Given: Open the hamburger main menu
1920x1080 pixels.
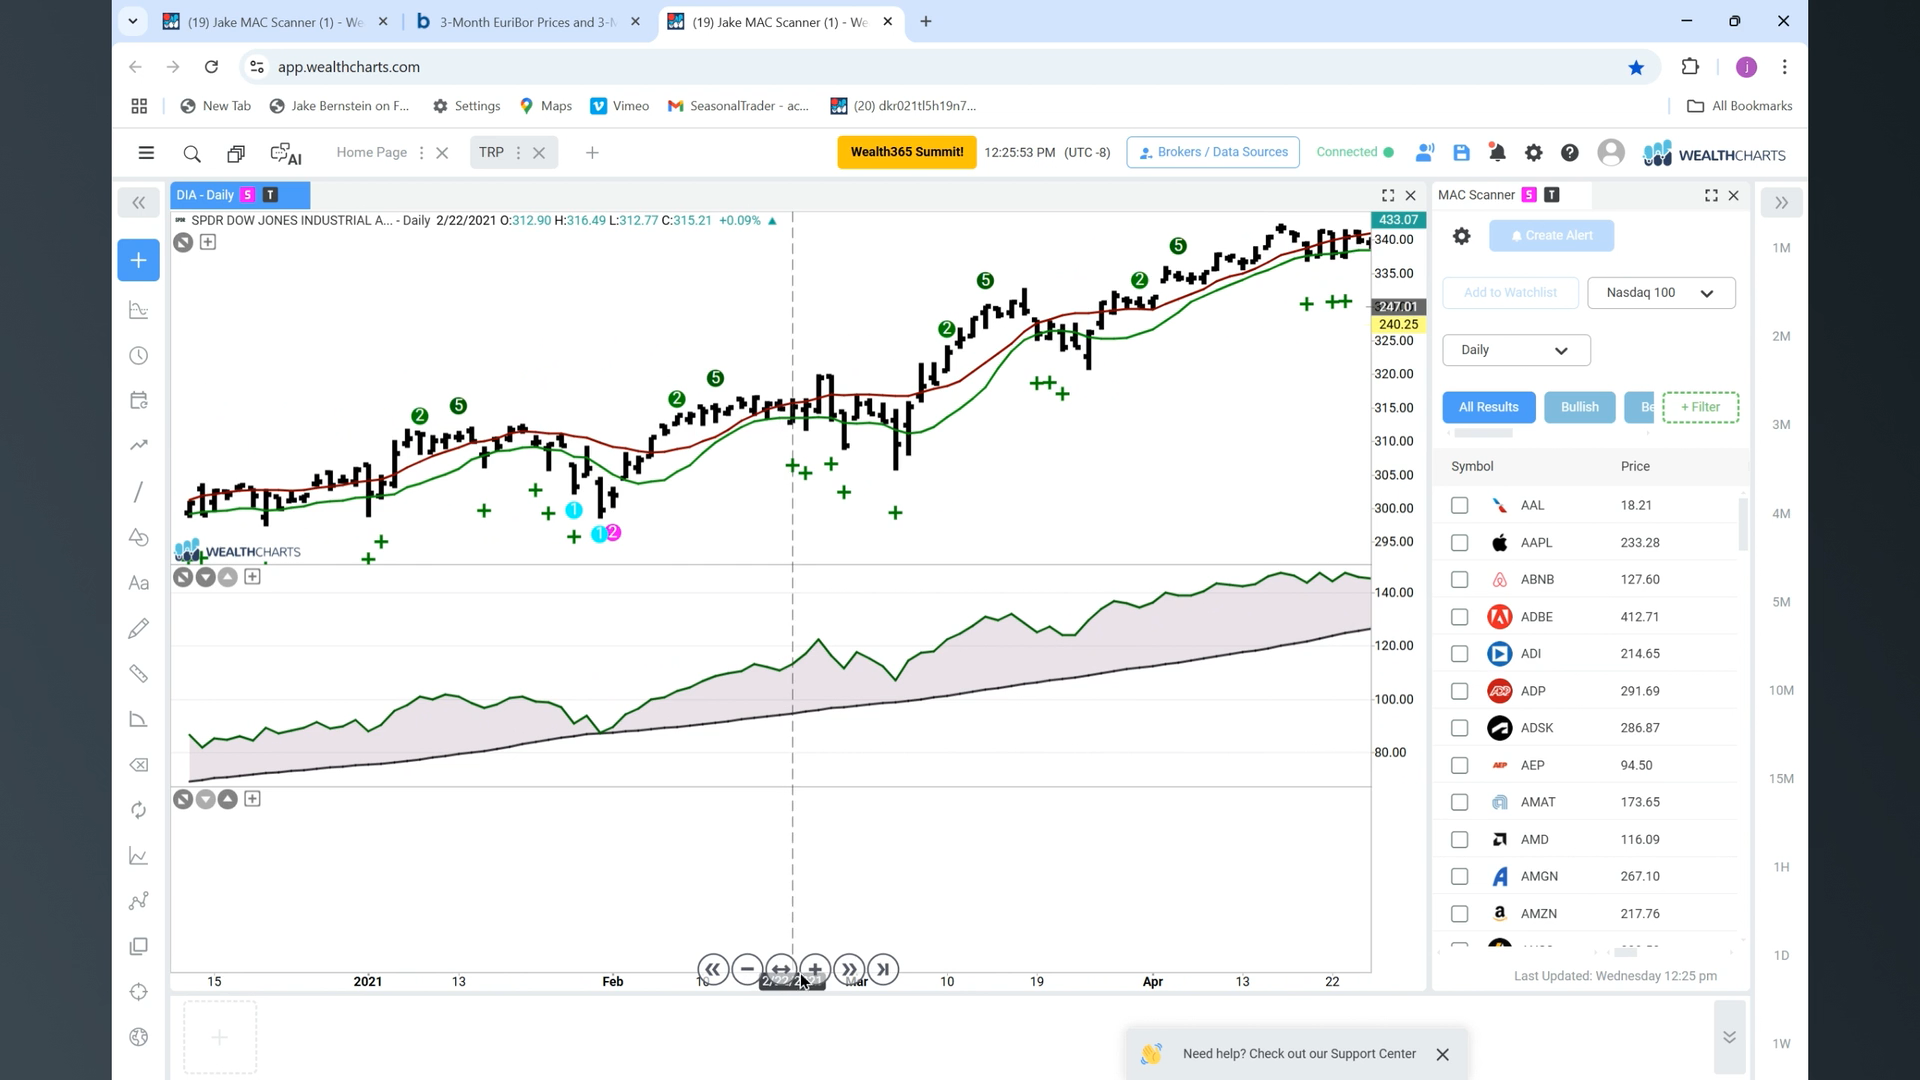Looking at the screenshot, I should pyautogui.click(x=146, y=153).
